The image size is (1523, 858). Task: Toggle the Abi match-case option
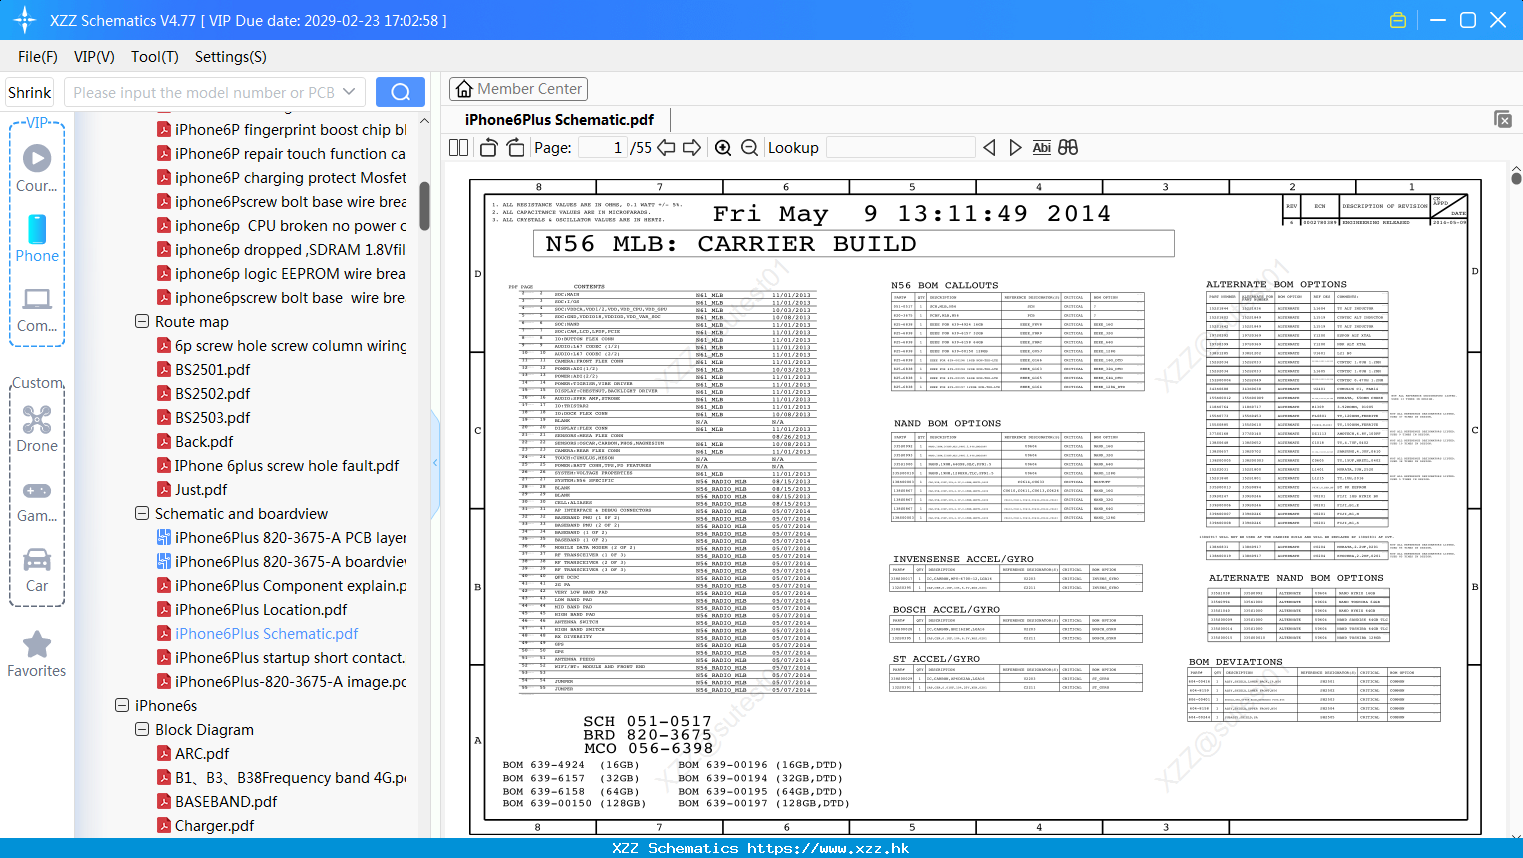(1041, 148)
